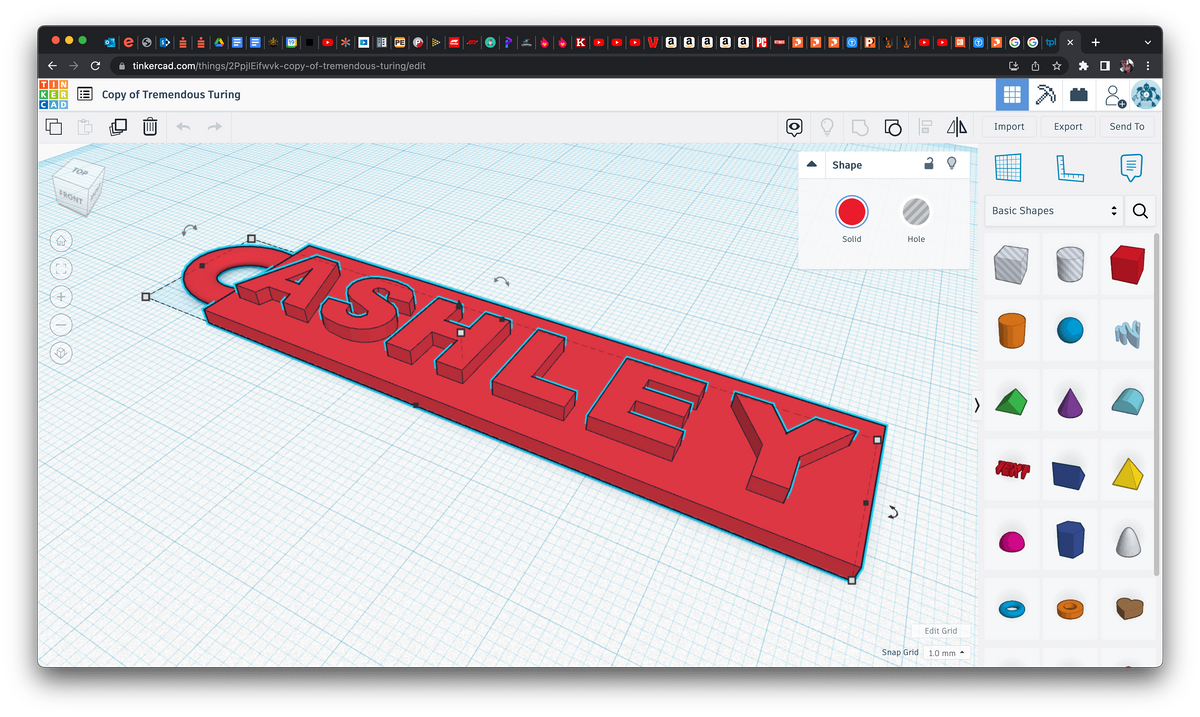Open the Tinkercad tutorials hammer menu

(x=1047, y=94)
